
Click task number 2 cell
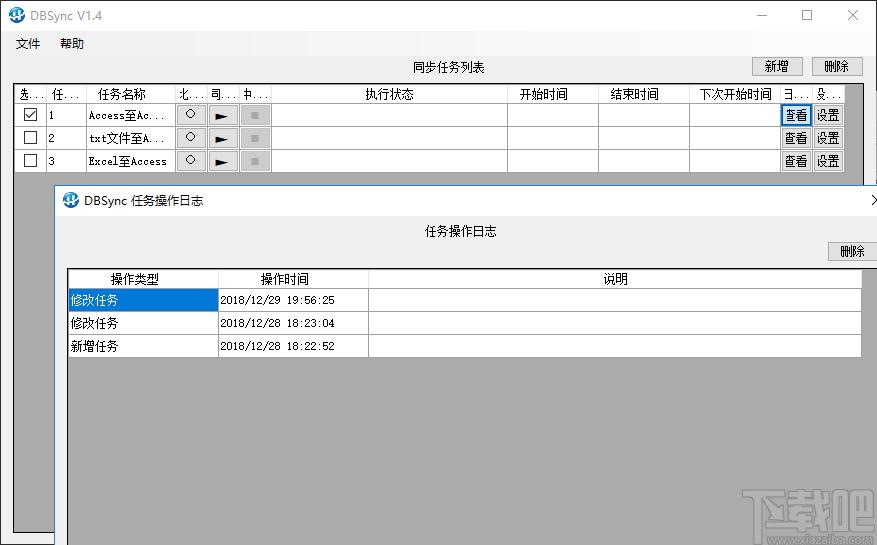point(66,138)
